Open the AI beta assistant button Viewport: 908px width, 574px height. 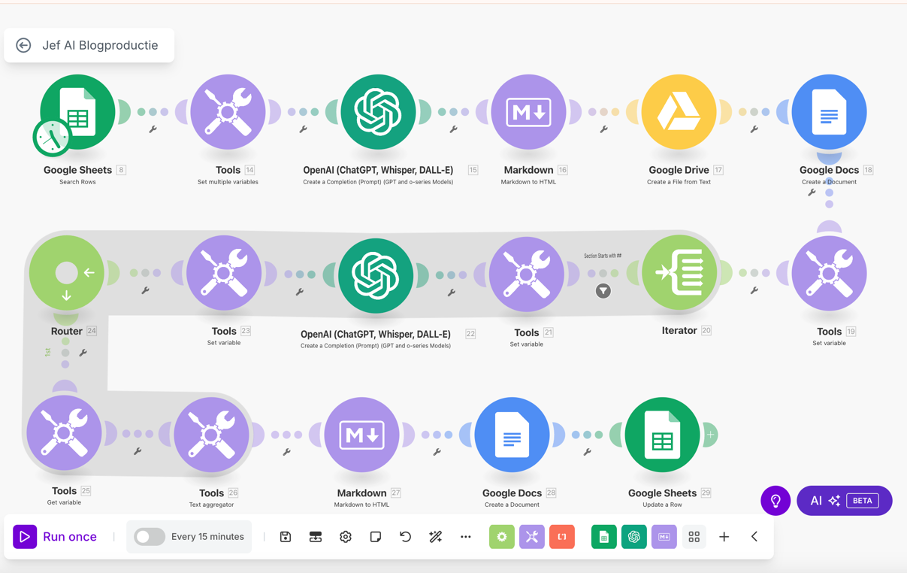coord(844,500)
